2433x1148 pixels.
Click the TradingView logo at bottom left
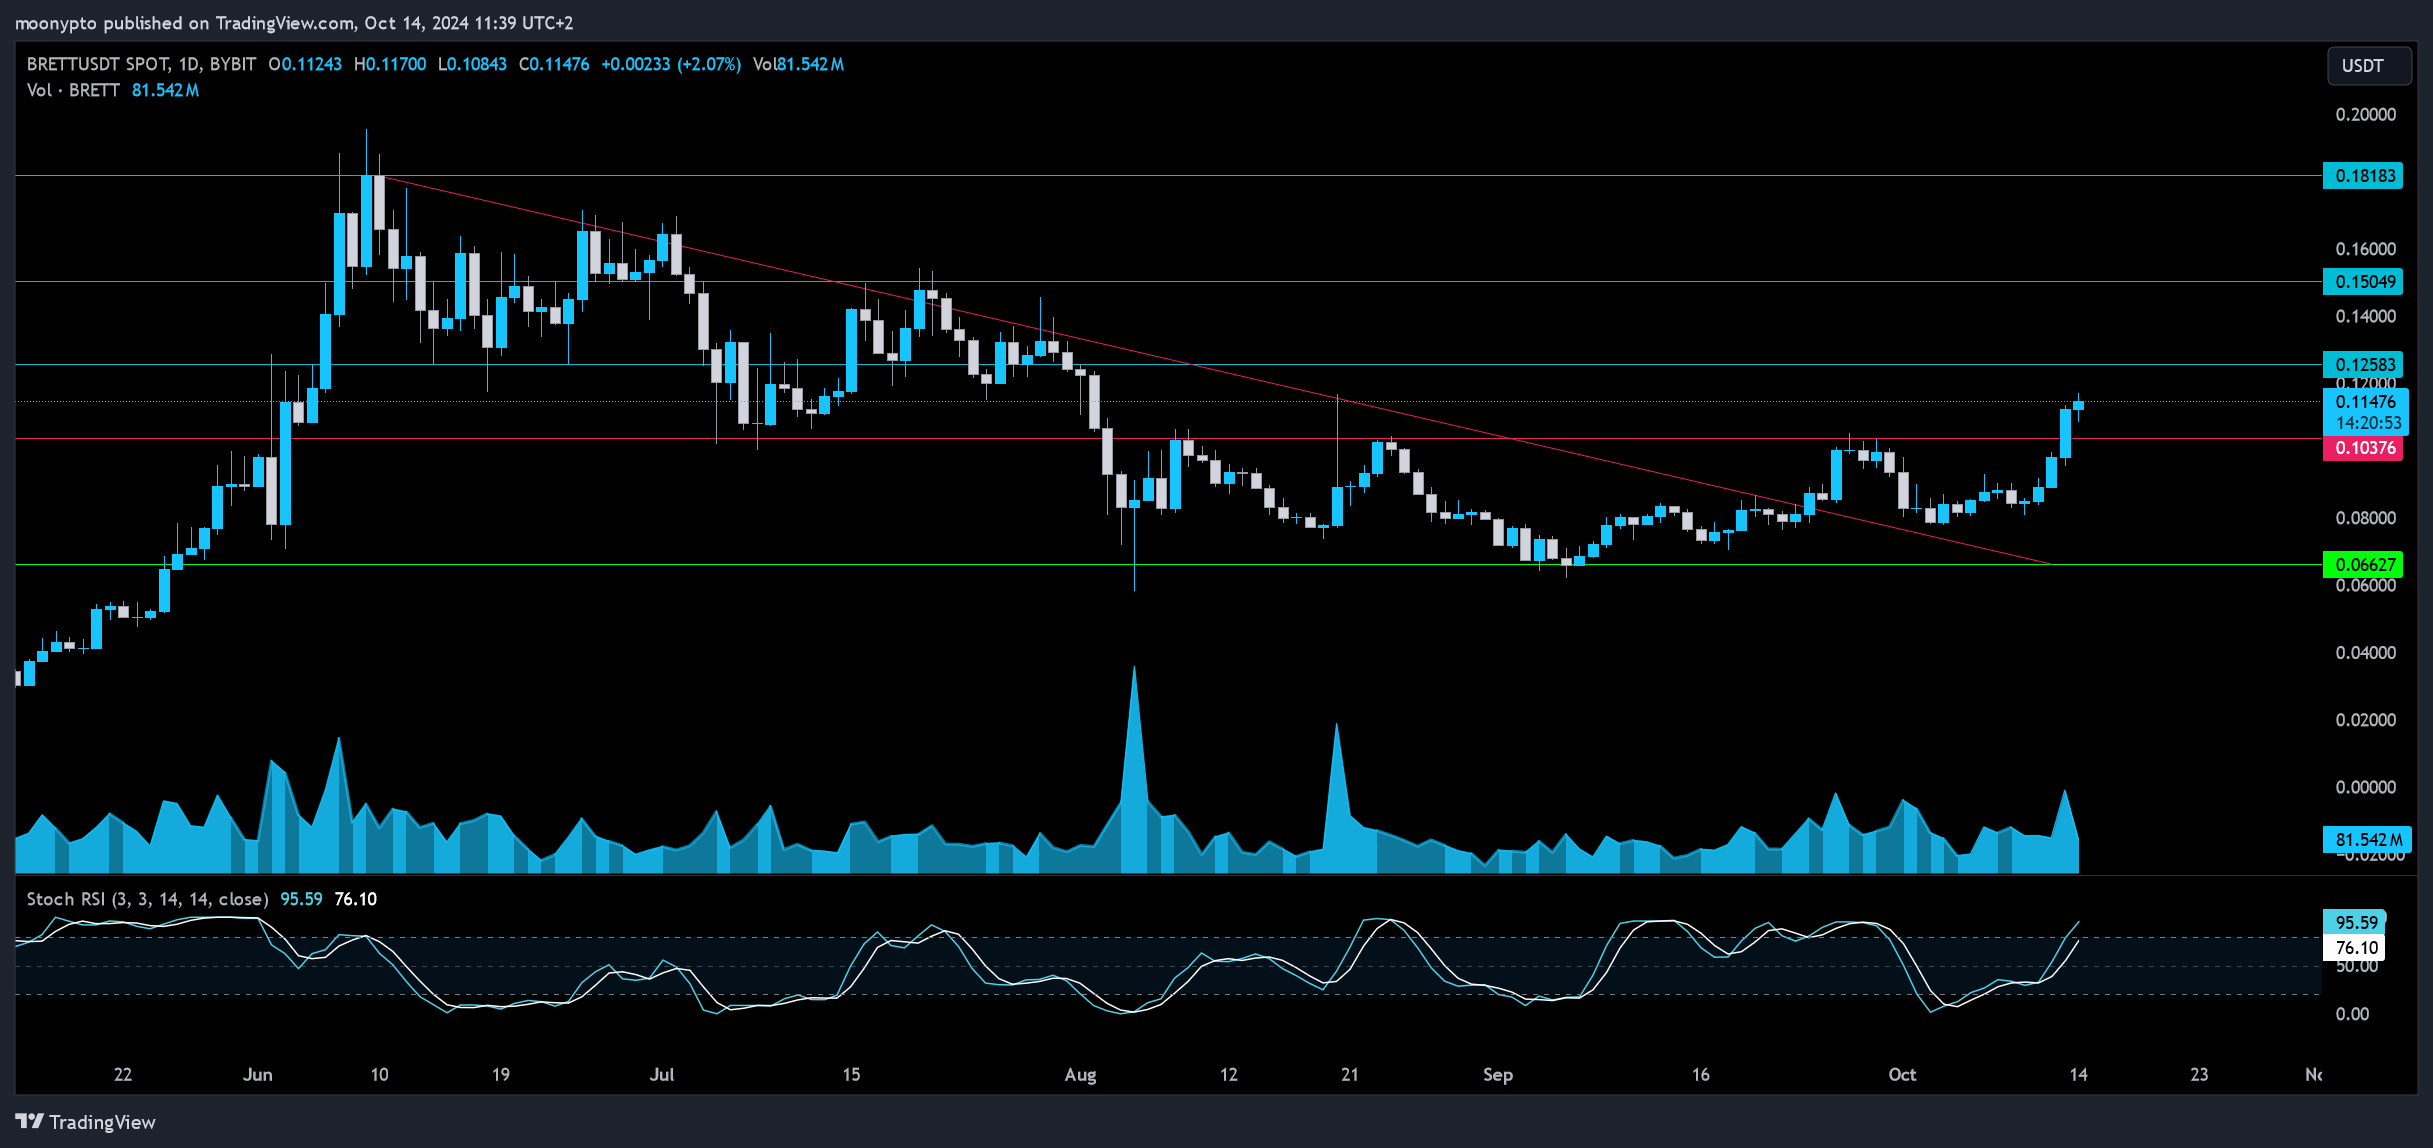86,1122
